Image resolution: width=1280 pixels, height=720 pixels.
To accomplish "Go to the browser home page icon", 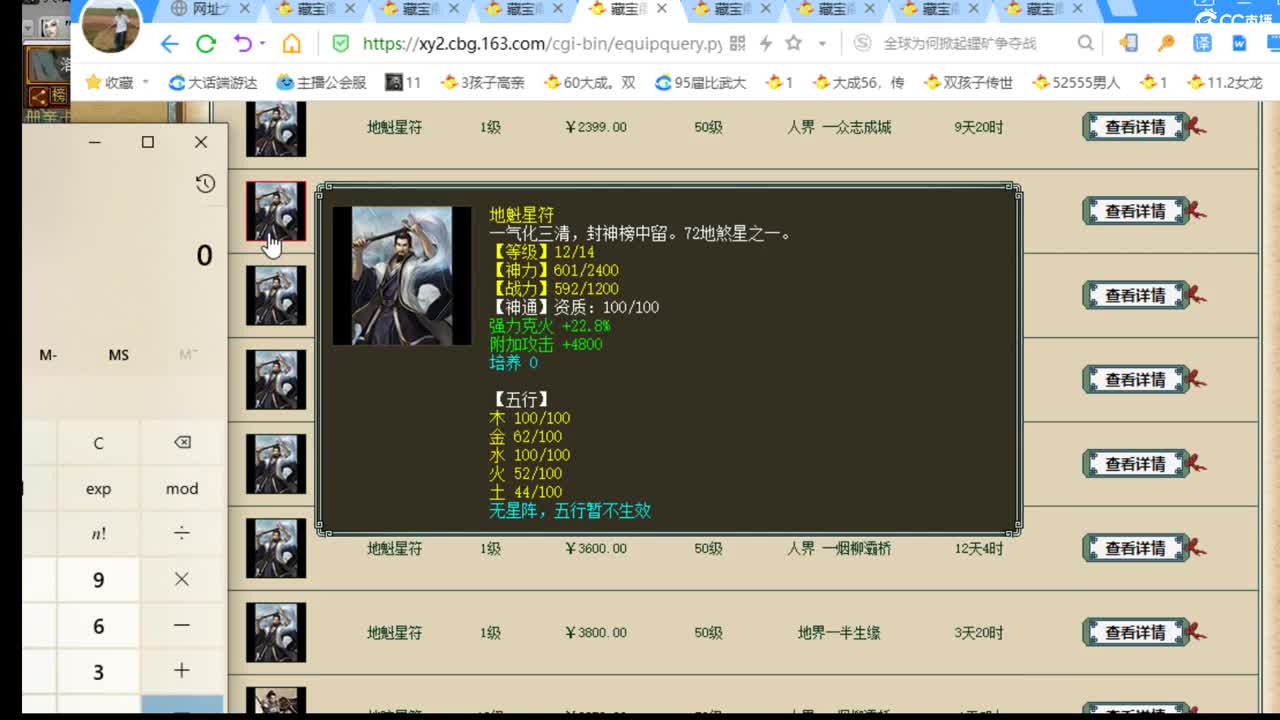I will [292, 44].
